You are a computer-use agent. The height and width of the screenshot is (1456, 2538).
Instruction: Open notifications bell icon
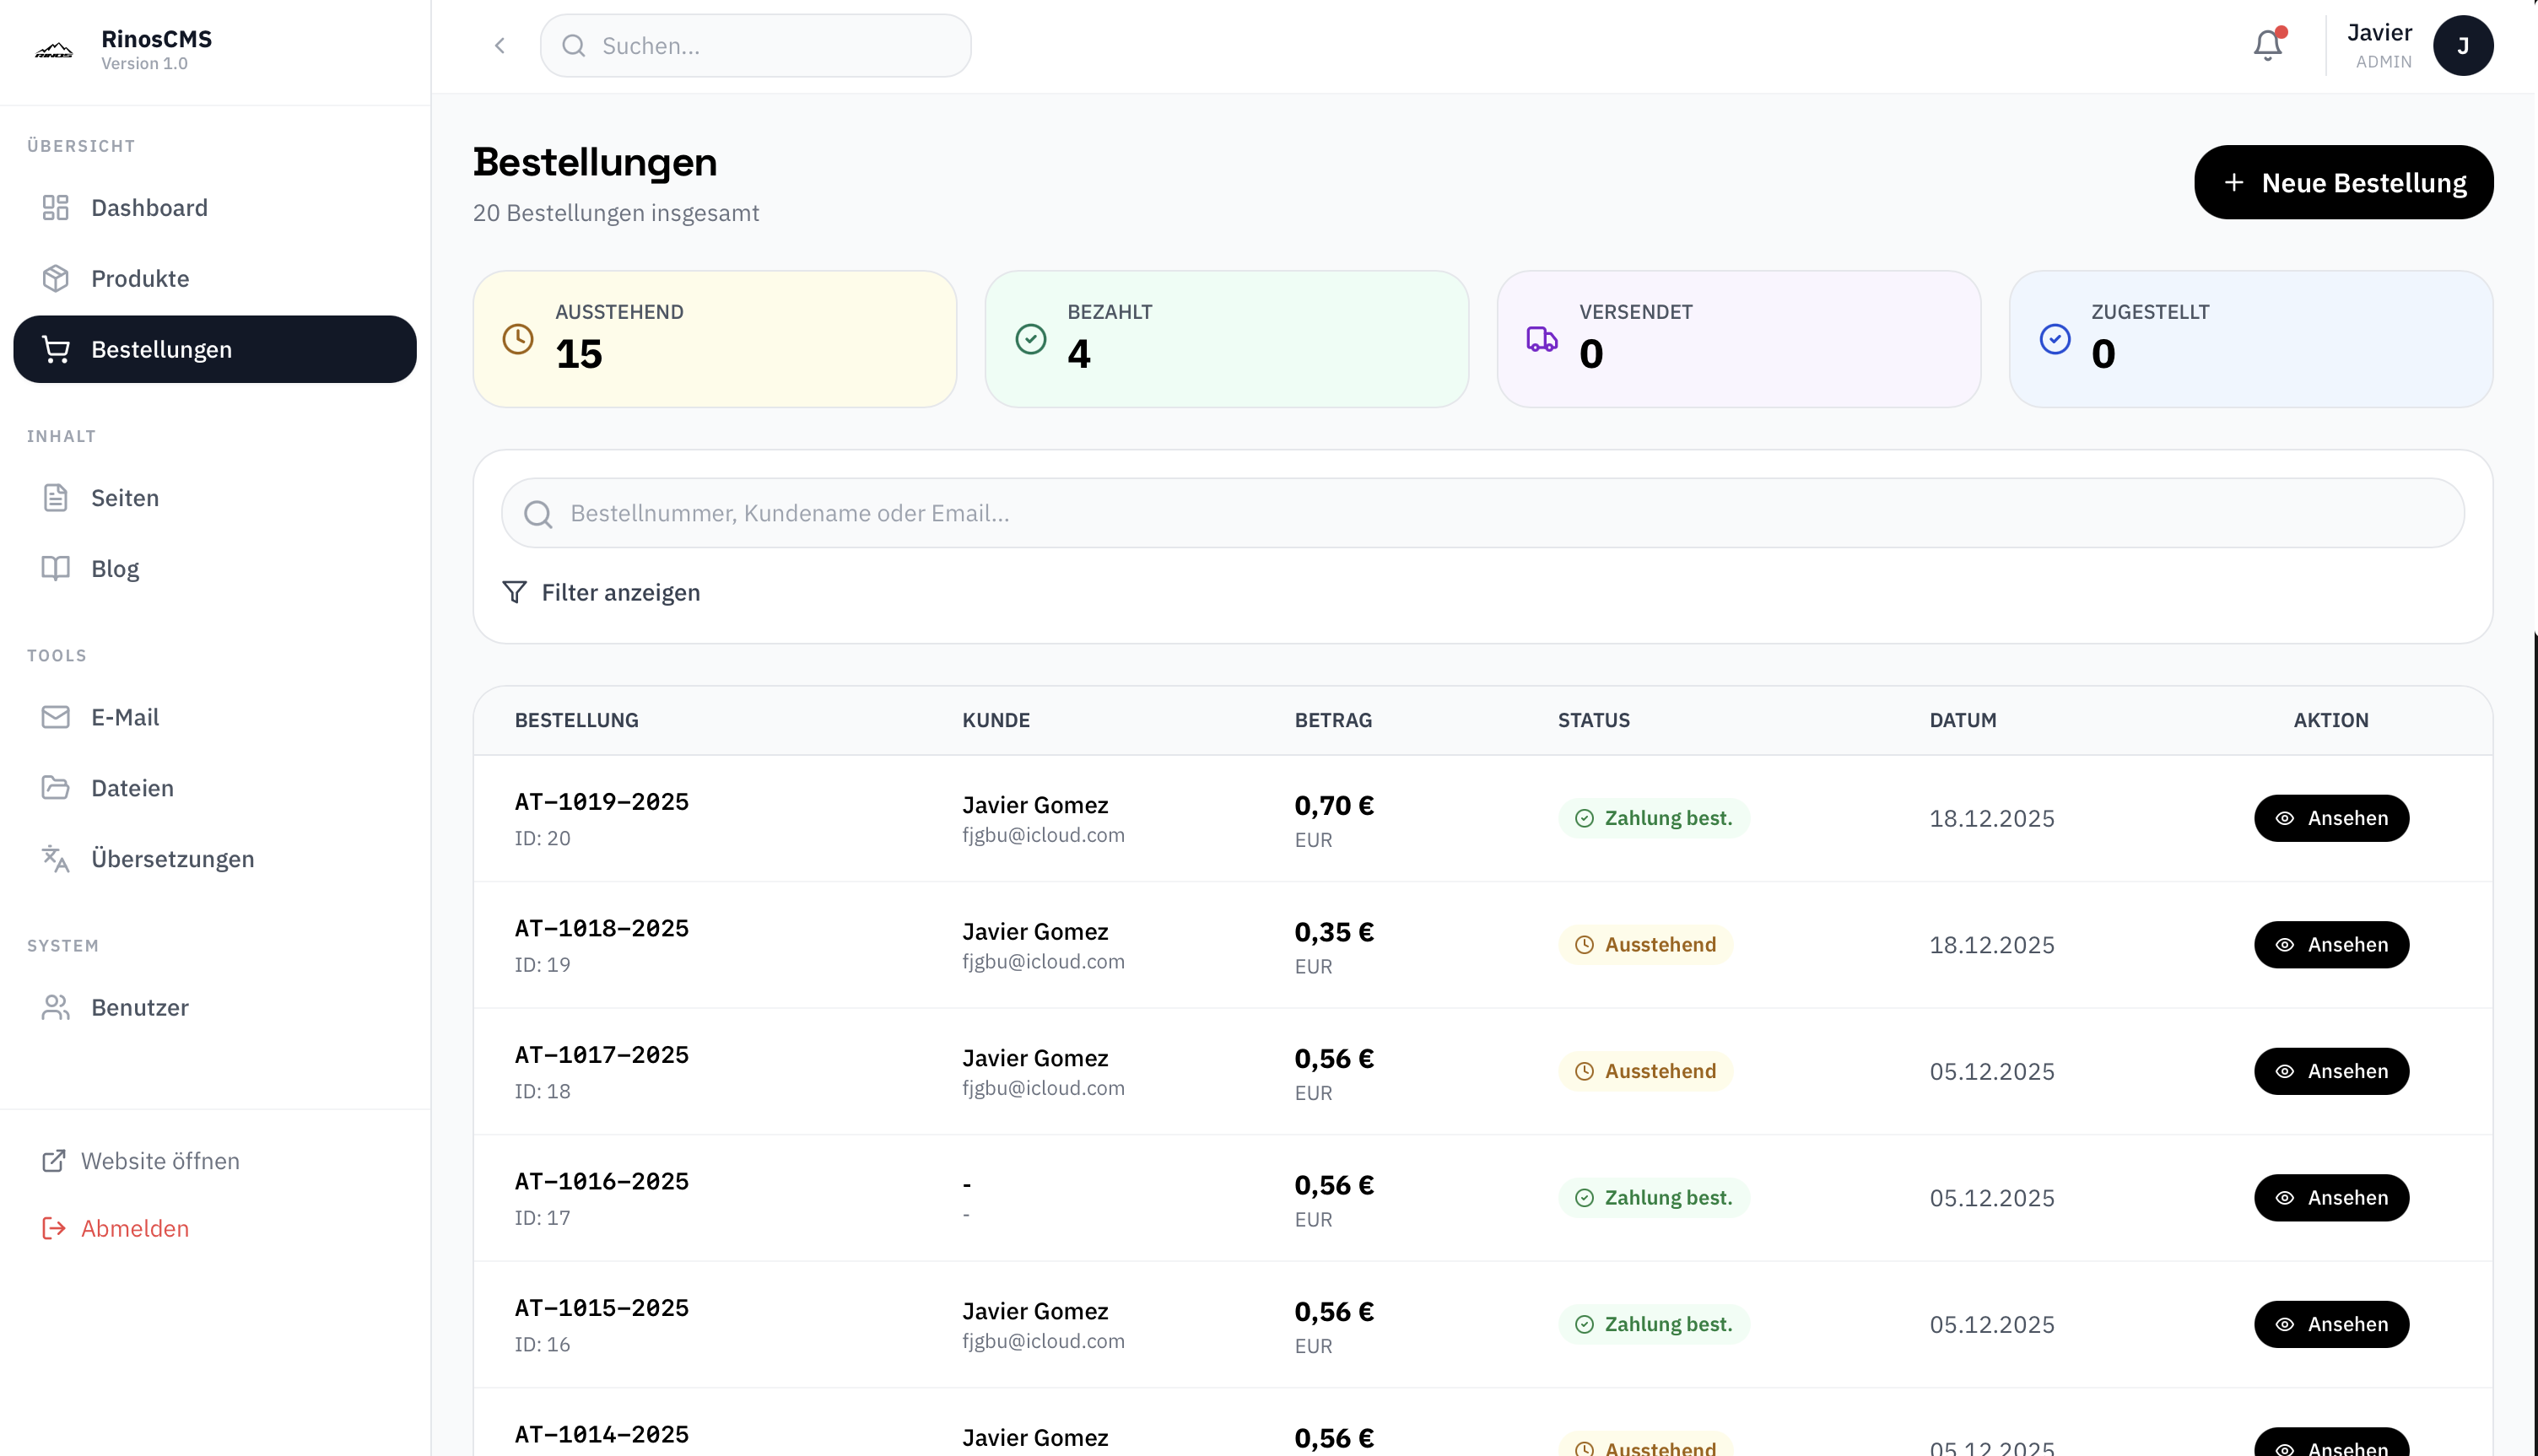[x=2267, y=45]
